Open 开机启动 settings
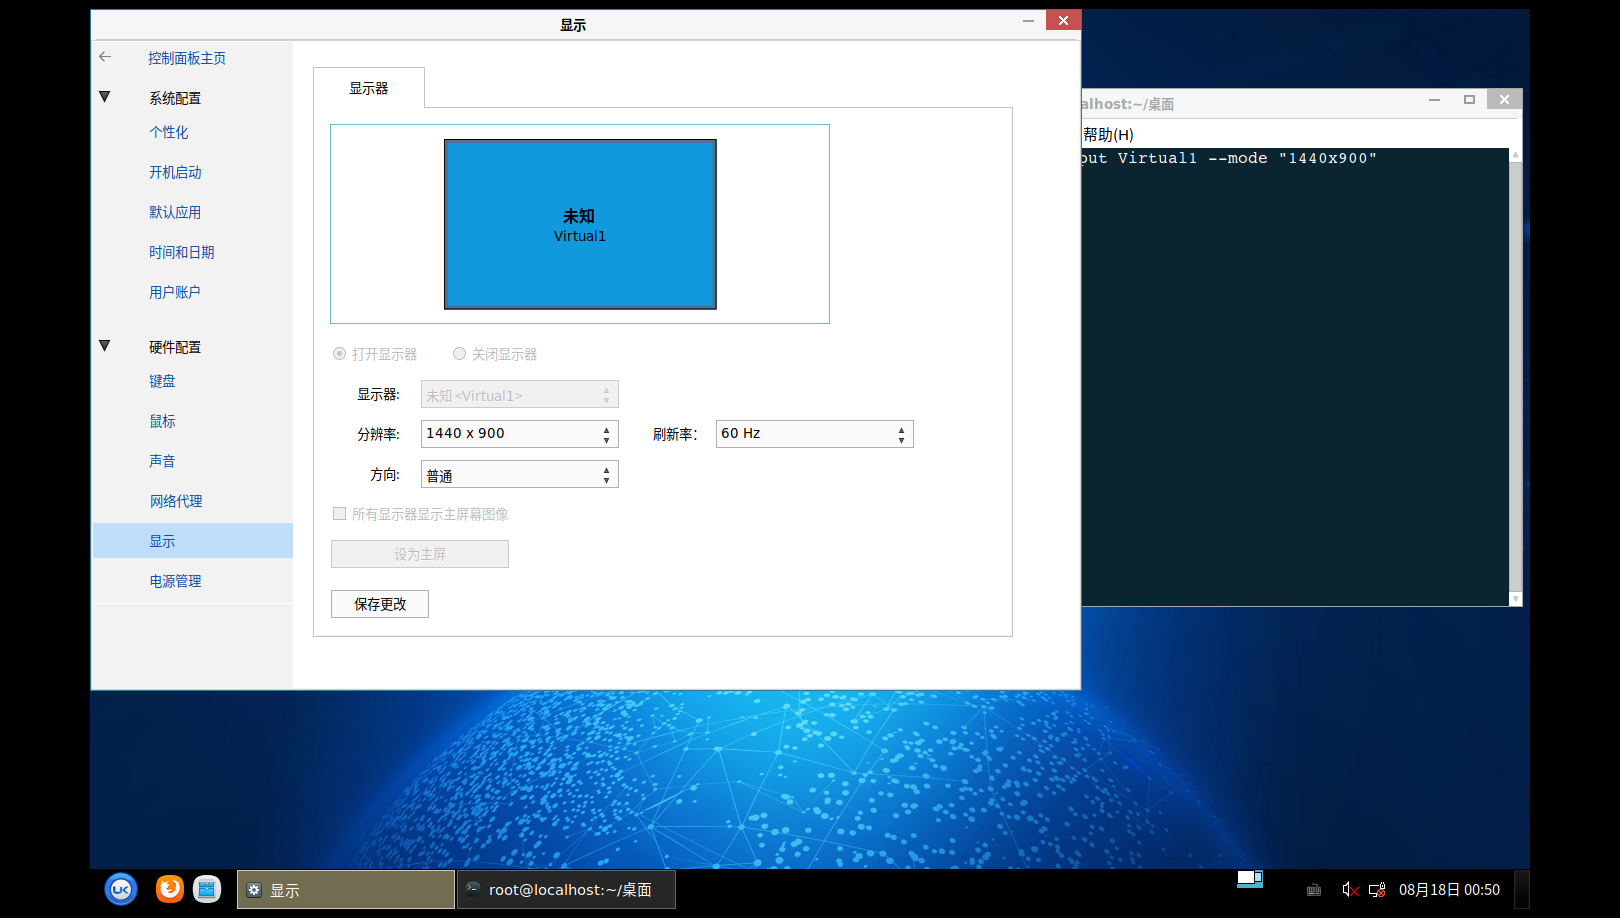 click(x=175, y=172)
